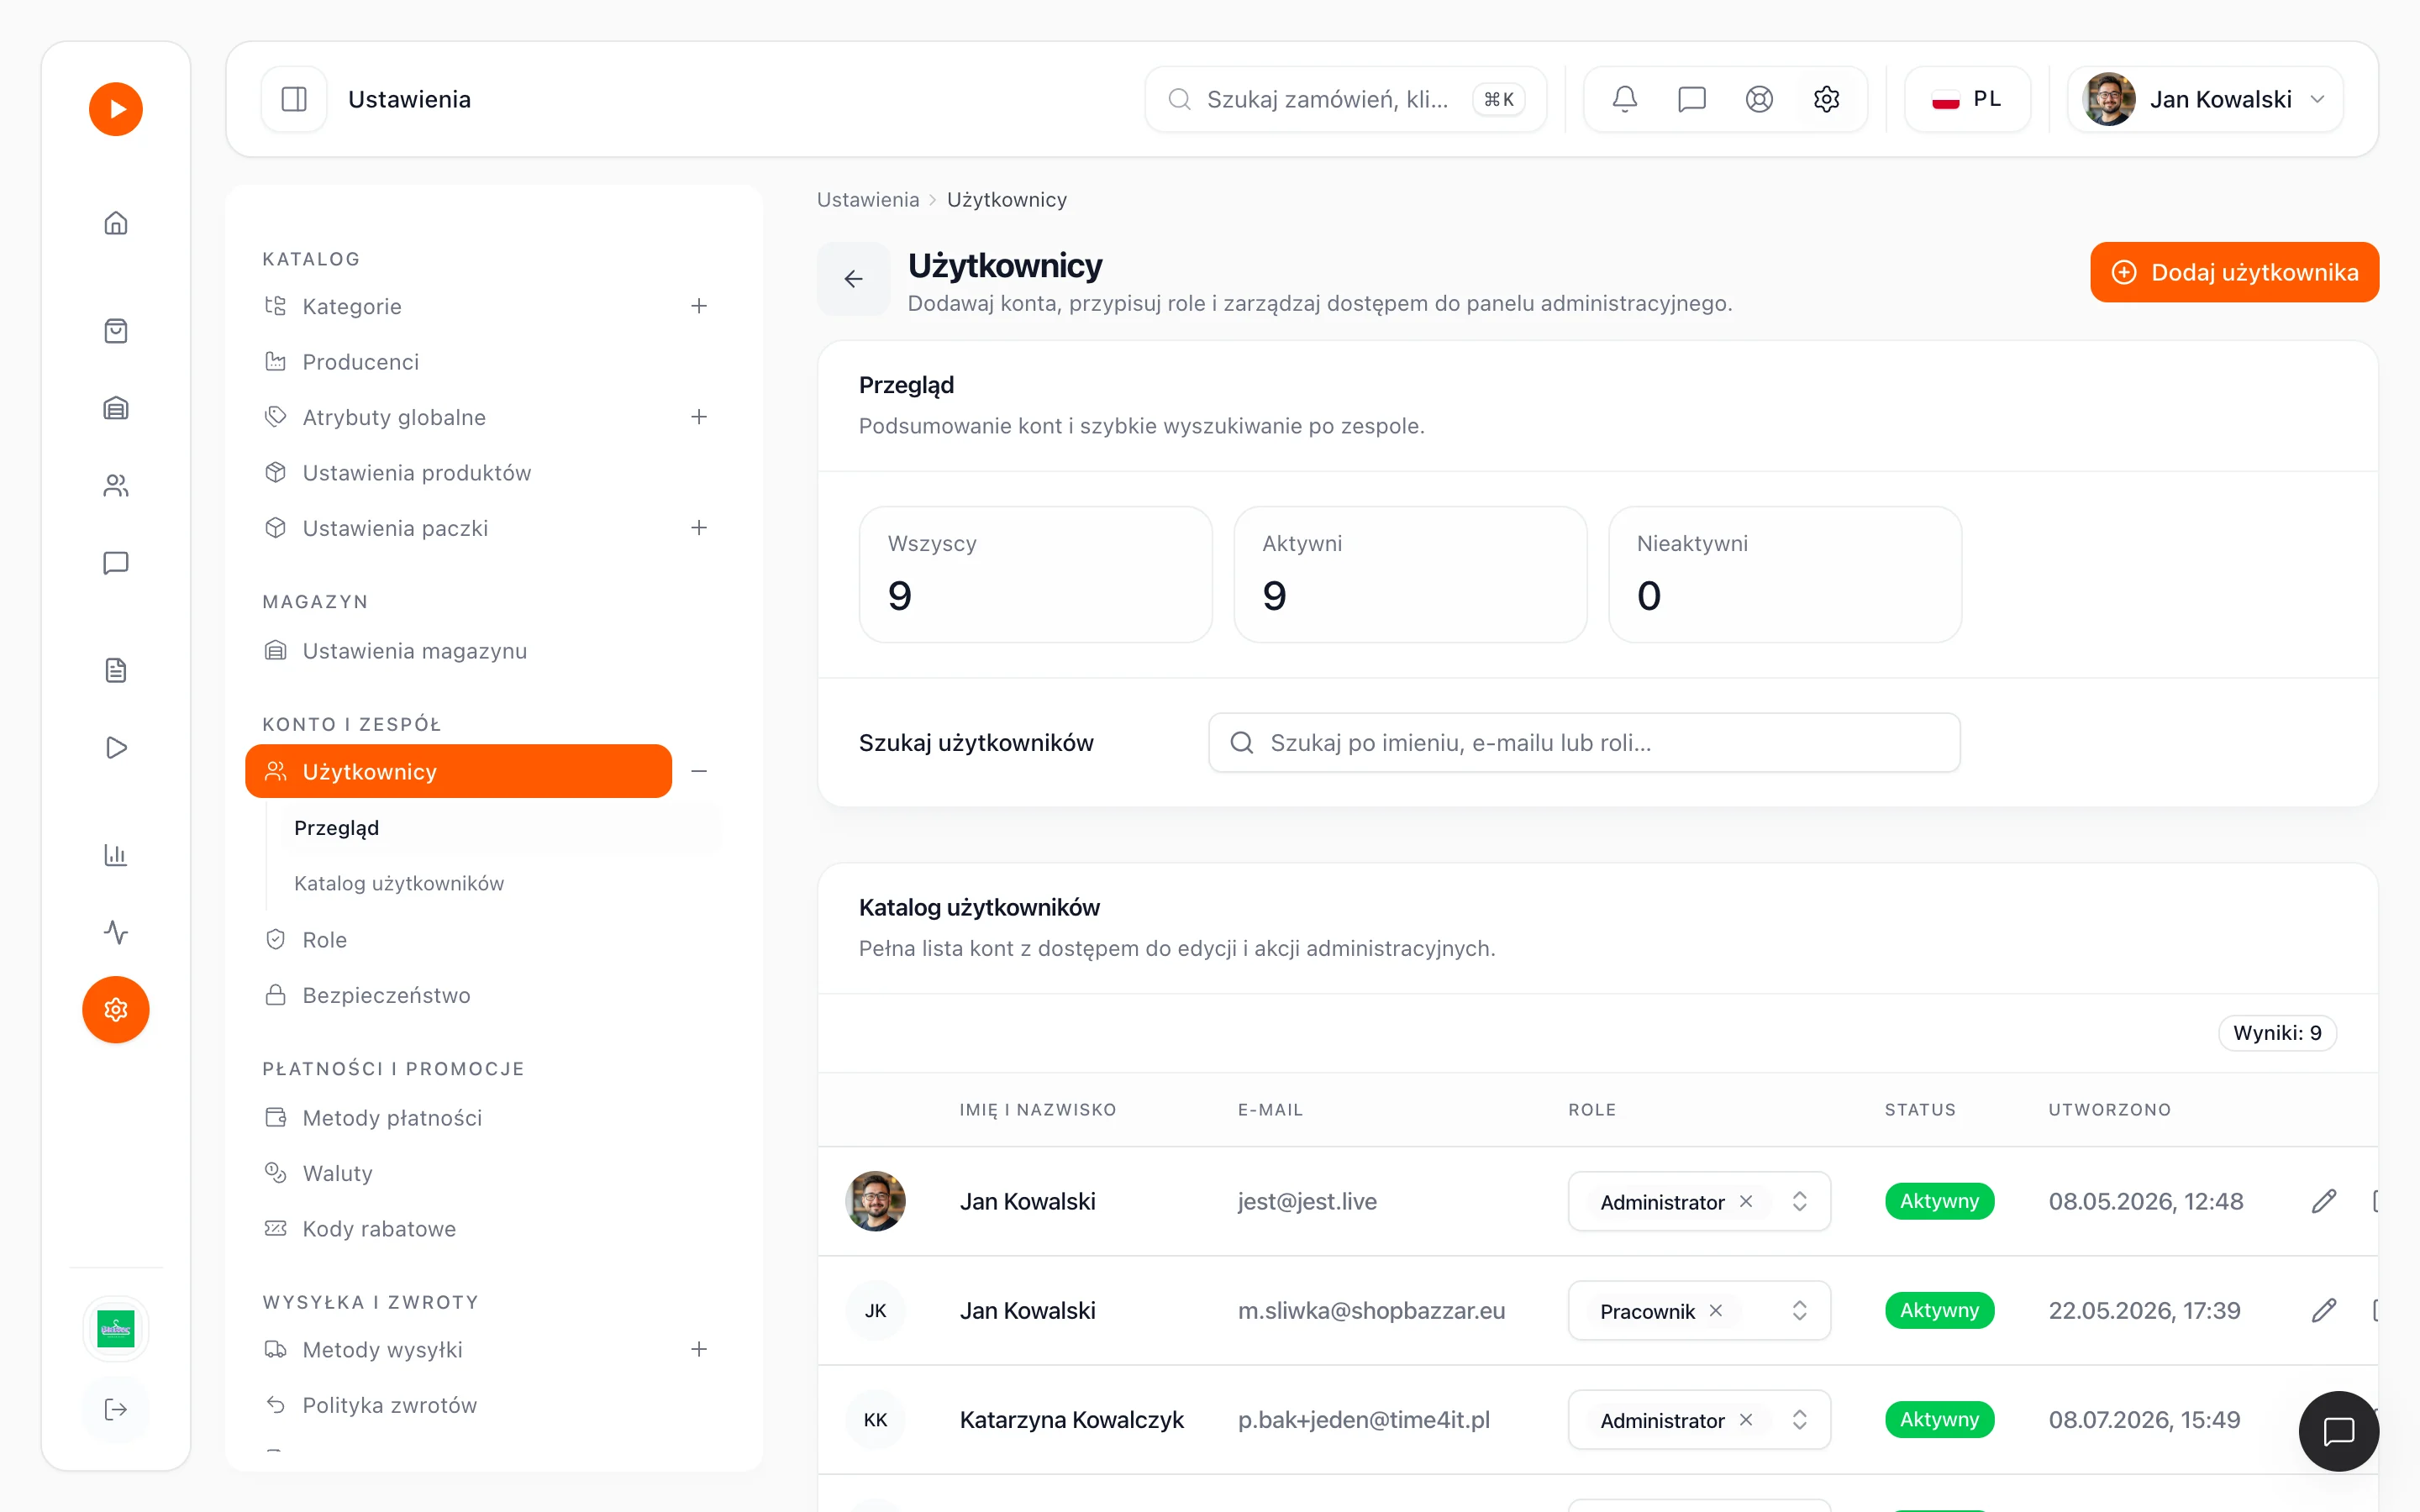Viewport: 2420px width, 1512px height.
Task: Collapse the Użytkownicy submenu with minus
Action: pyautogui.click(x=699, y=771)
